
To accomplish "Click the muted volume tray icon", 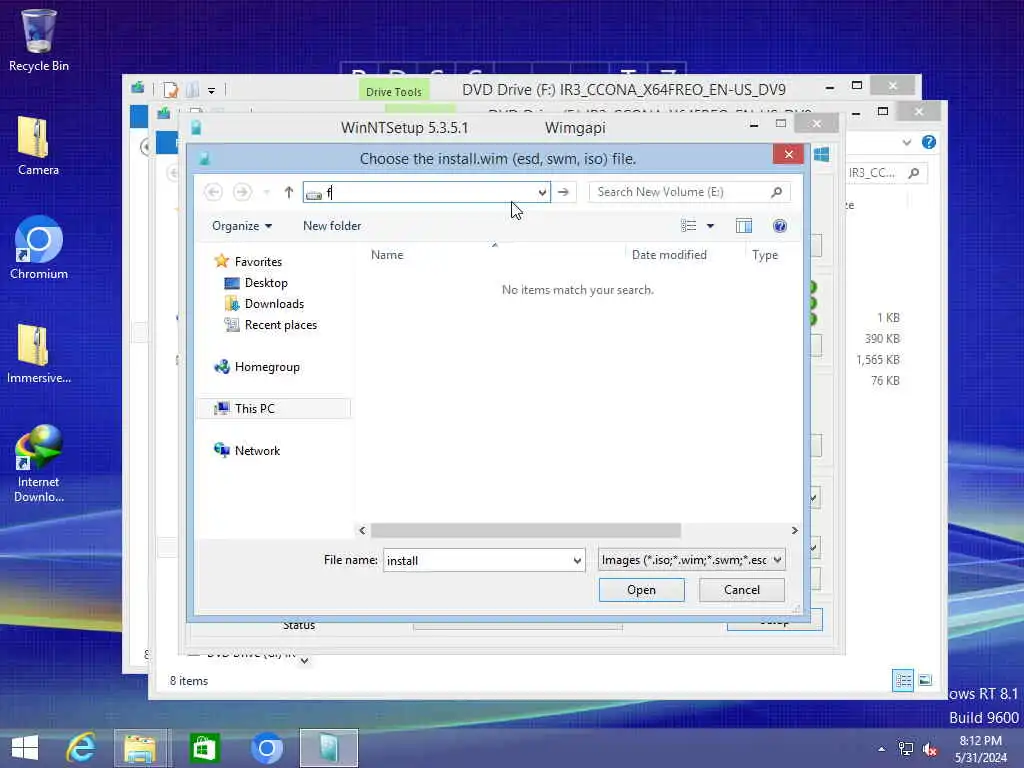I will [x=930, y=749].
